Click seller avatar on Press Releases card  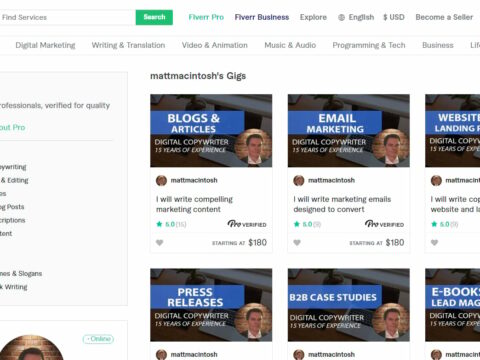coord(161,354)
